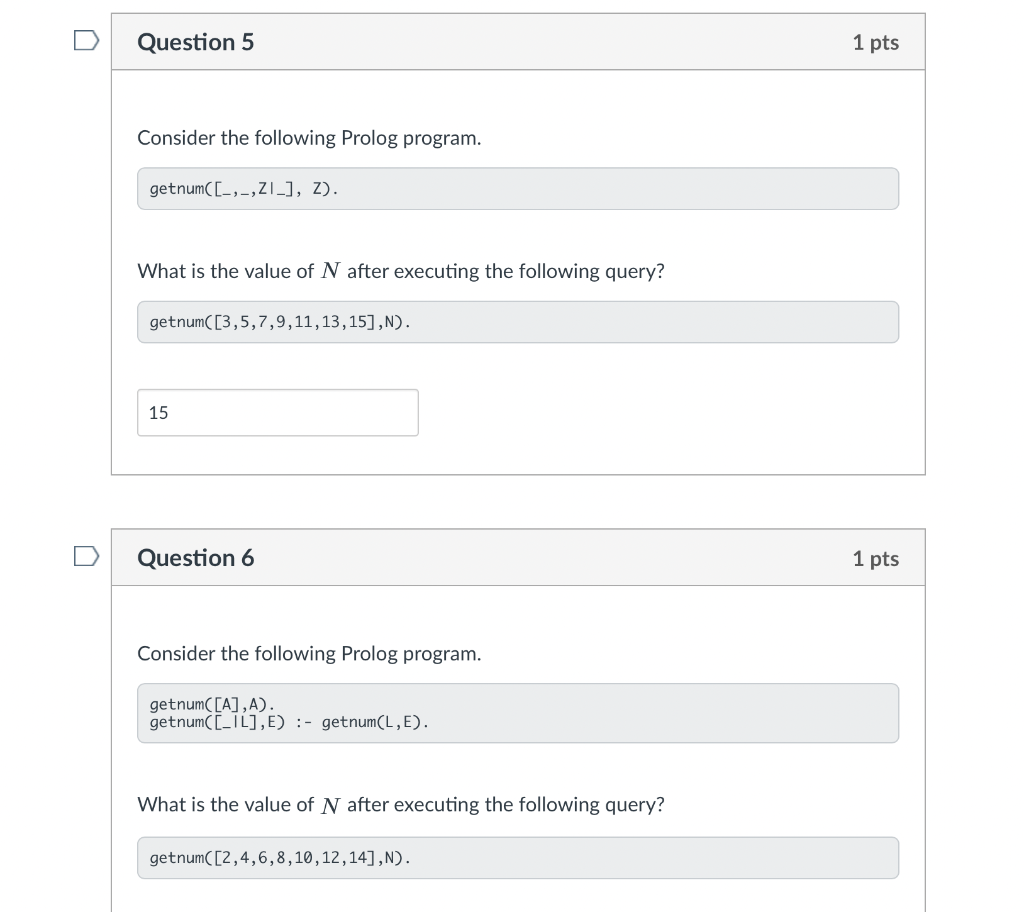Click Question 5's 'Consider the following Prolog program' text
The width and height of the screenshot is (1024, 912).
[309, 138]
